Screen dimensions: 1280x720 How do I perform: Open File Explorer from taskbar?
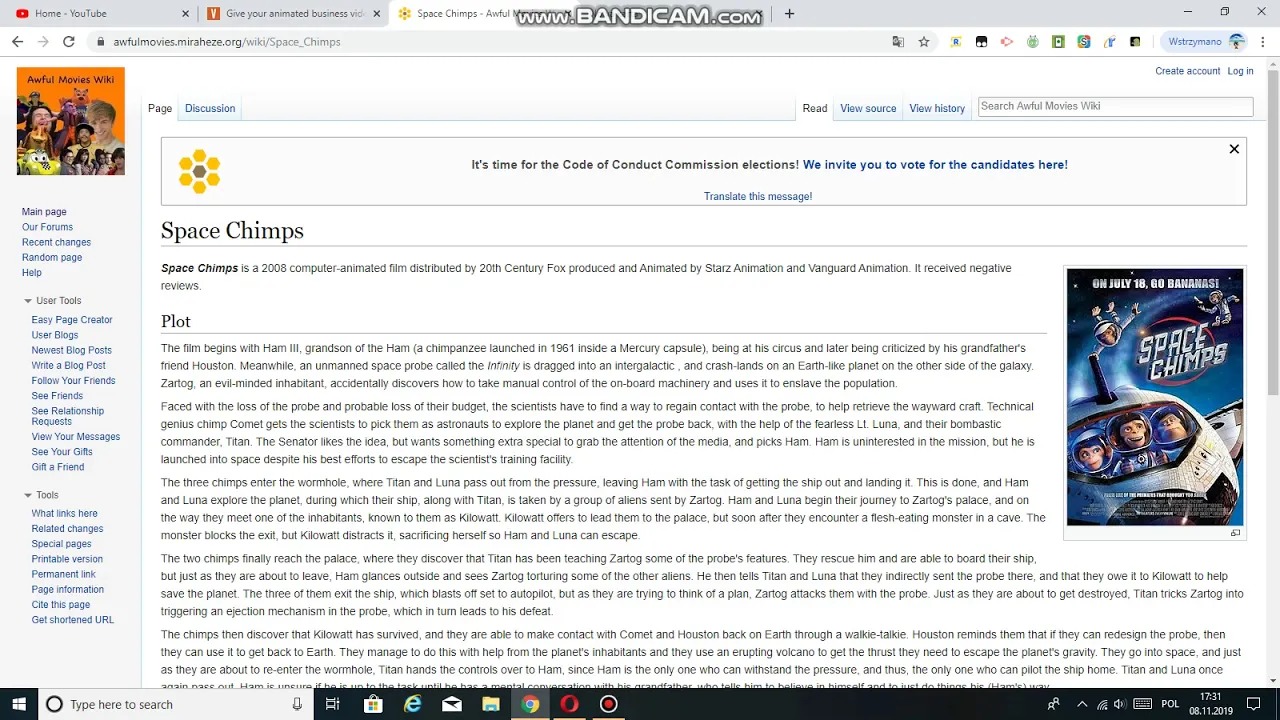[491, 704]
